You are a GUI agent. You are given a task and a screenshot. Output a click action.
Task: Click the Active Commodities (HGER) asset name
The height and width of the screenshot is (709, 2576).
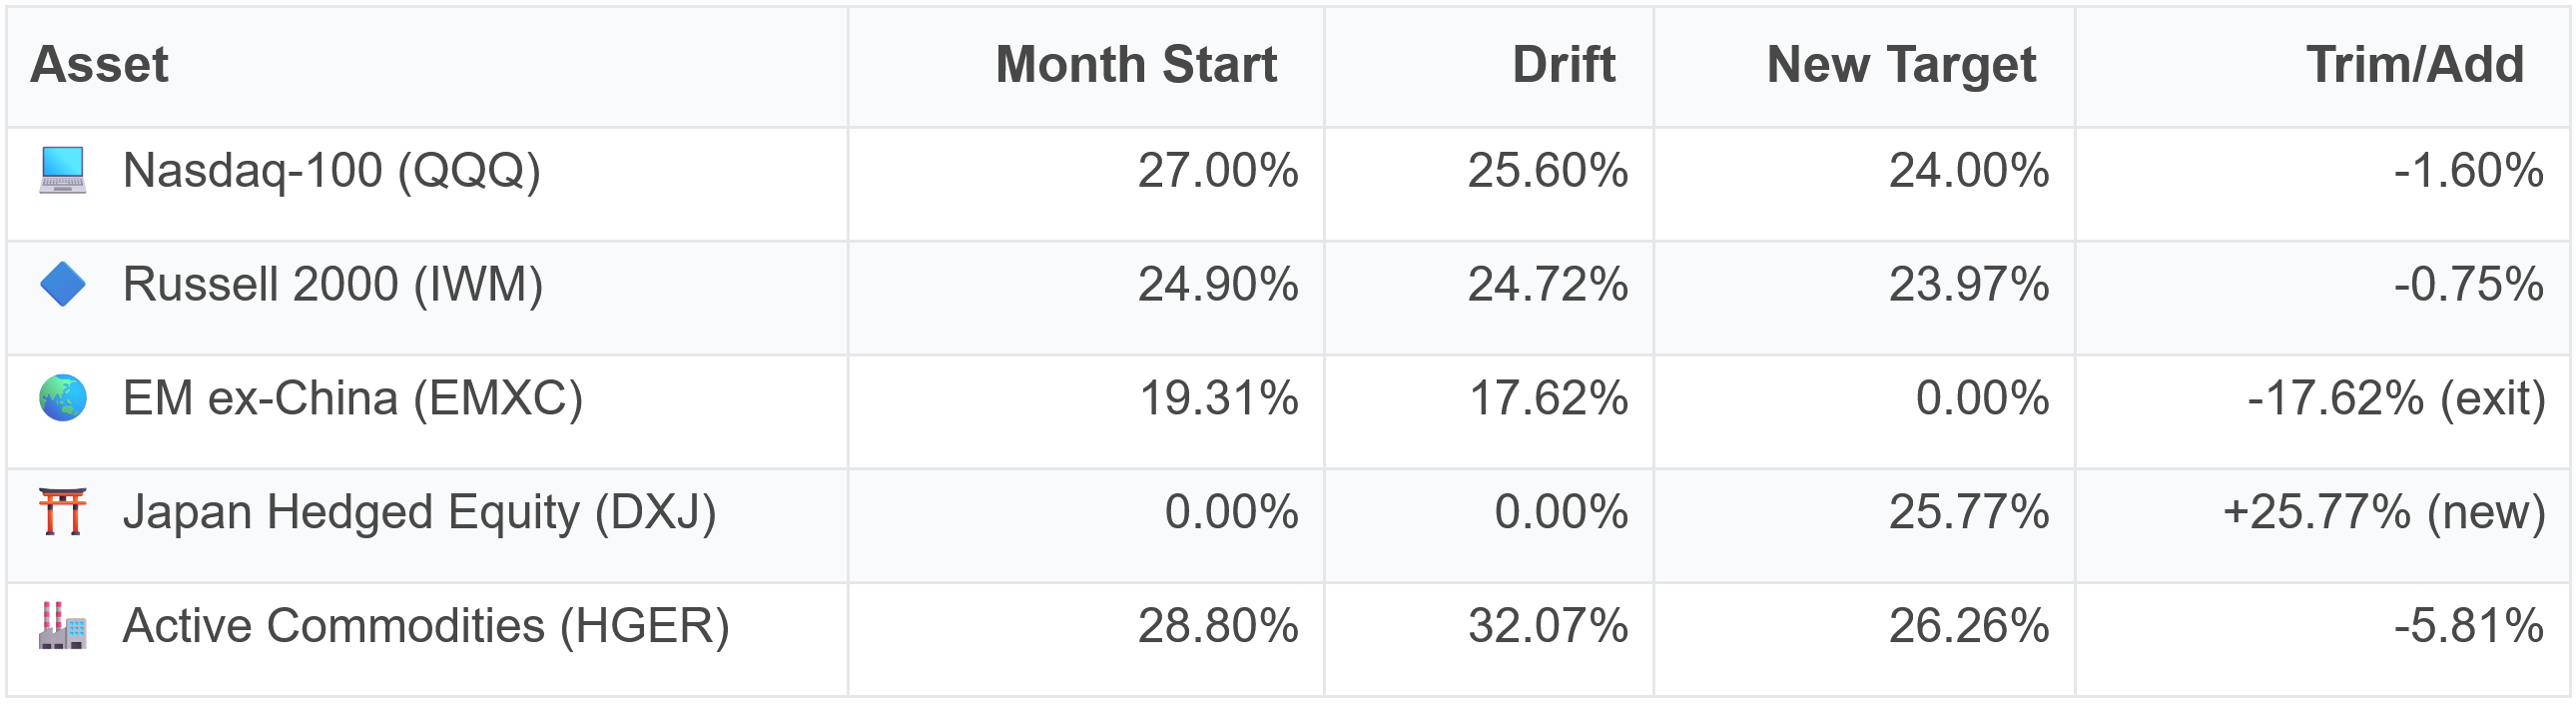pos(426,626)
